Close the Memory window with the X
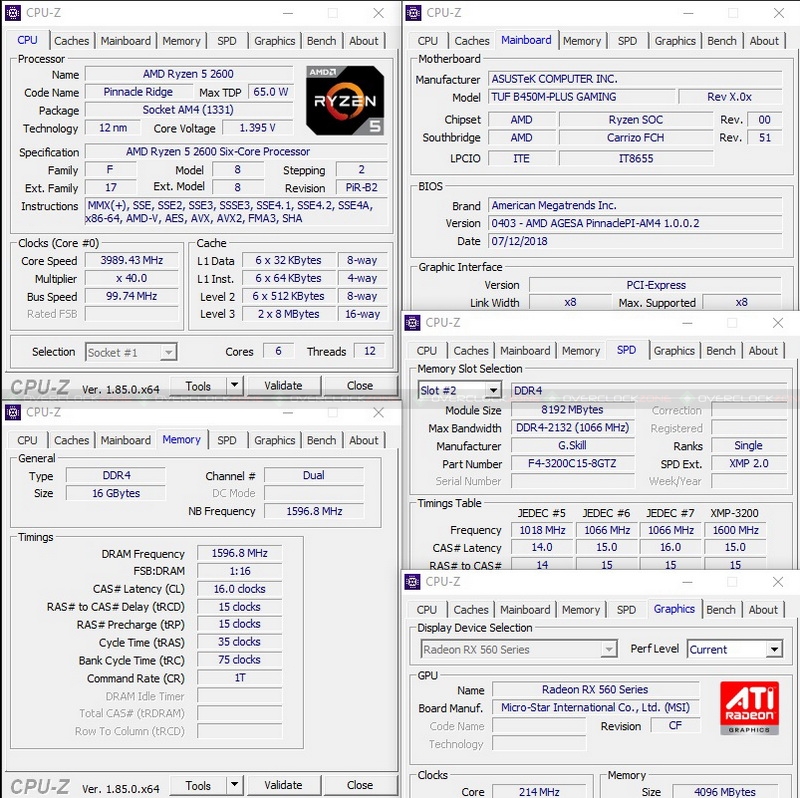The width and height of the screenshot is (800, 798). point(378,412)
